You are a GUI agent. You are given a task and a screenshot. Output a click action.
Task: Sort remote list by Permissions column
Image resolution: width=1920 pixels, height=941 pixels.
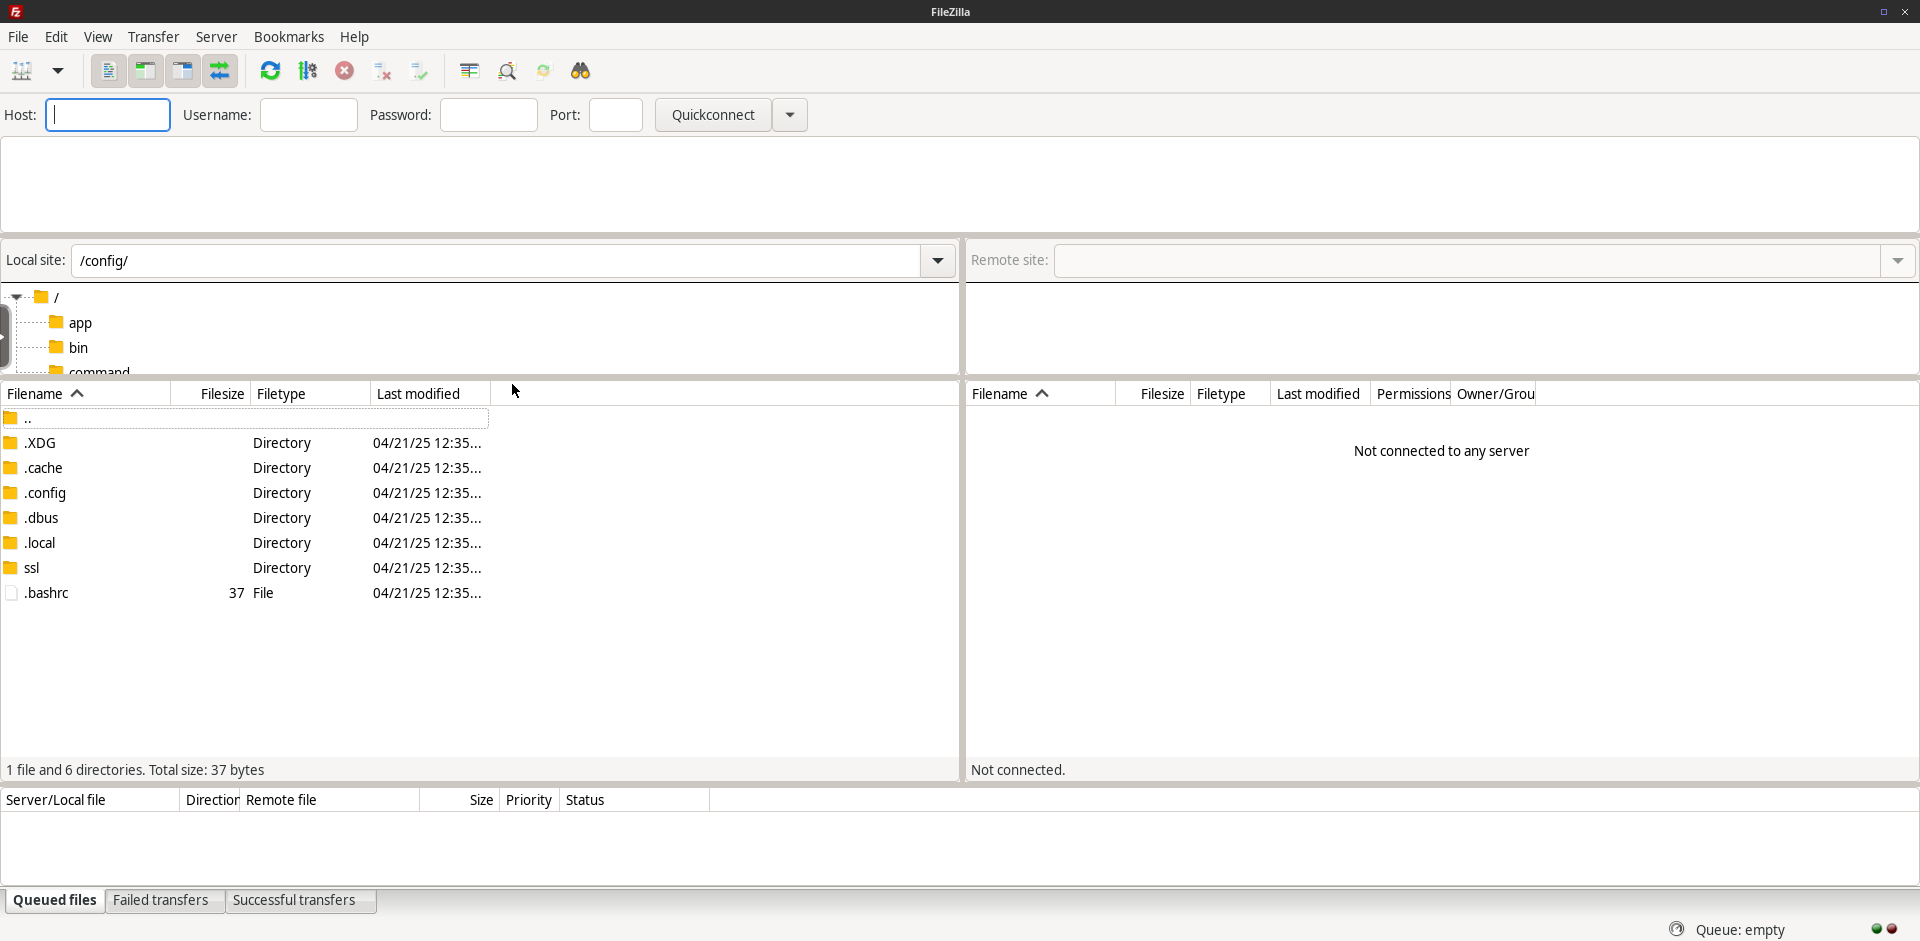tap(1411, 394)
